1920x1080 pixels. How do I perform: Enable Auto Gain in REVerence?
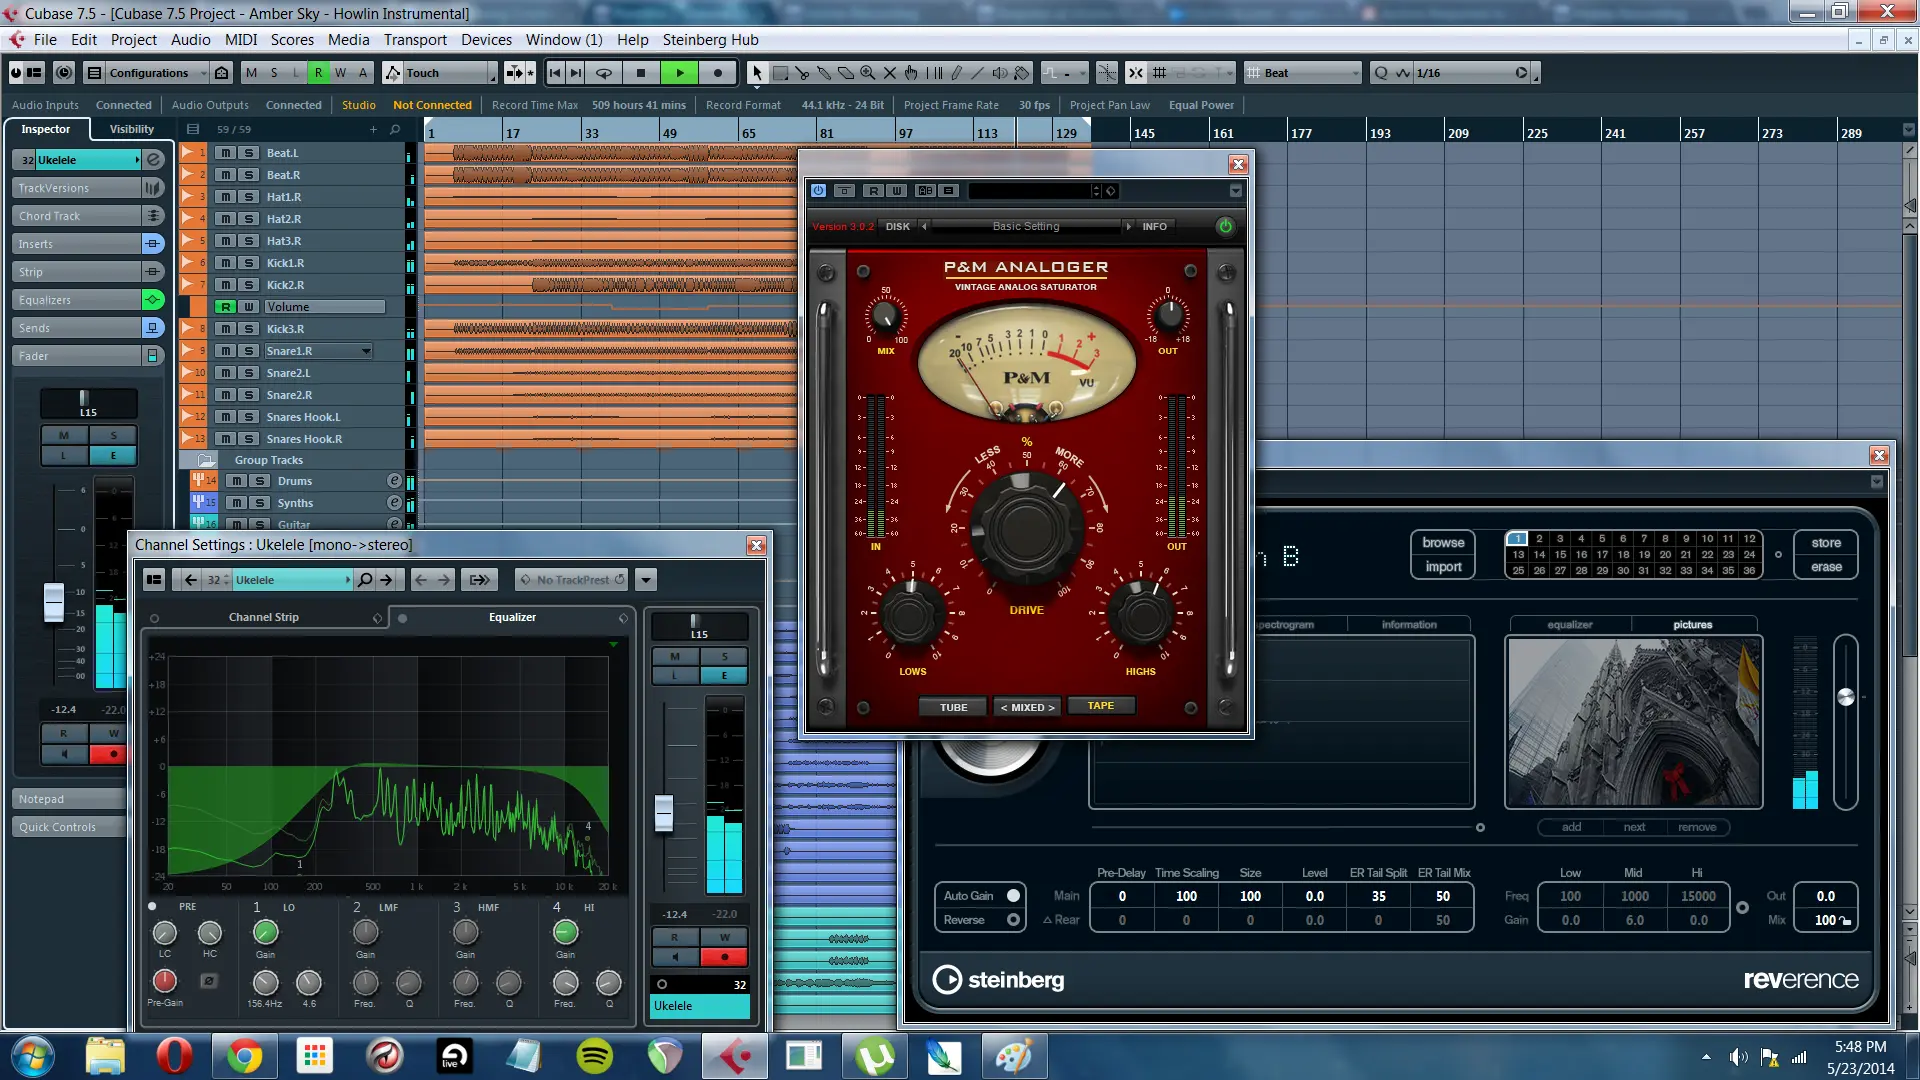(1013, 896)
